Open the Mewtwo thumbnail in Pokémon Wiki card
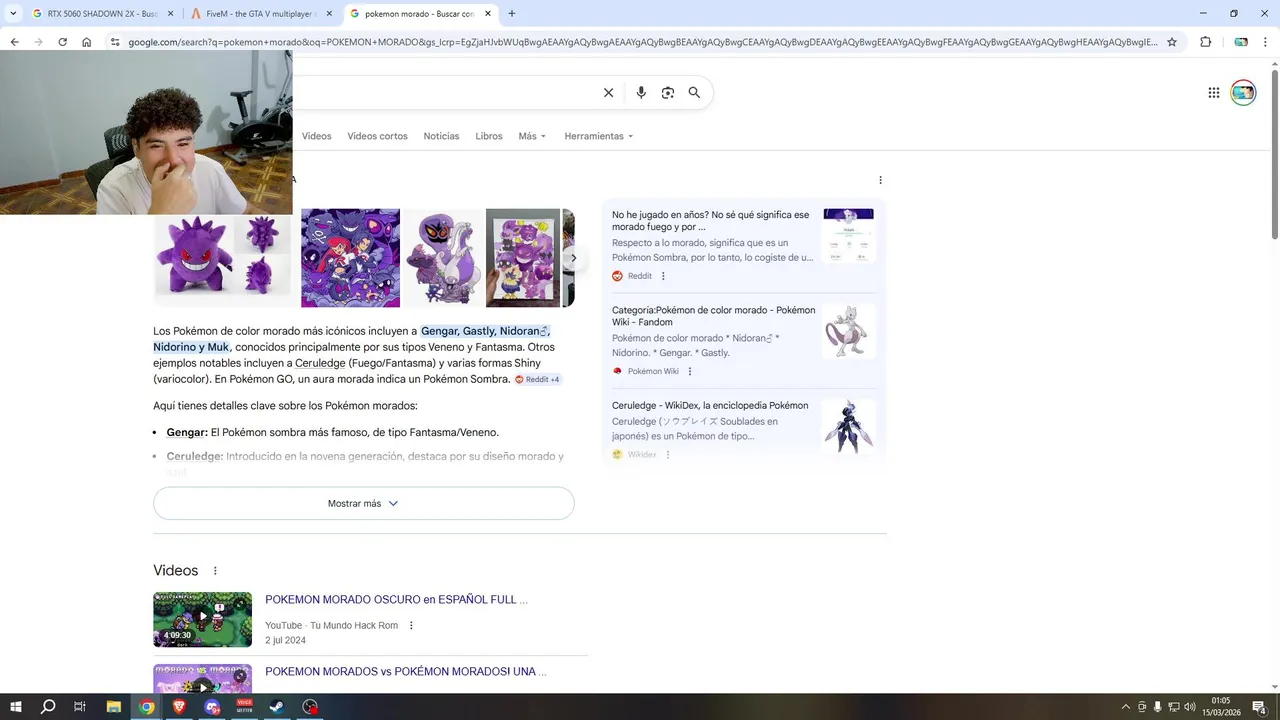 coord(848,331)
